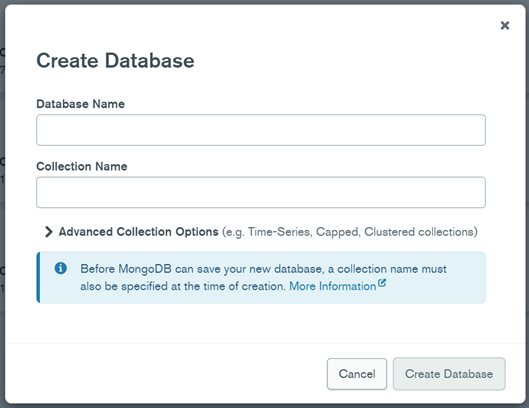Click the word MongoDB in the banner
The width and height of the screenshot is (529, 408).
[145, 269]
